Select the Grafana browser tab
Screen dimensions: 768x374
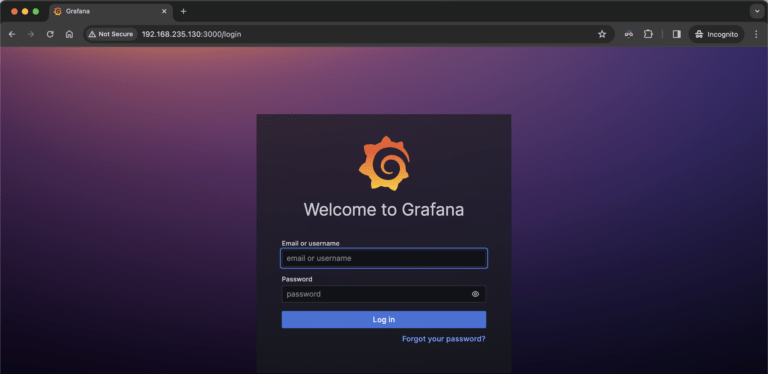click(x=111, y=11)
